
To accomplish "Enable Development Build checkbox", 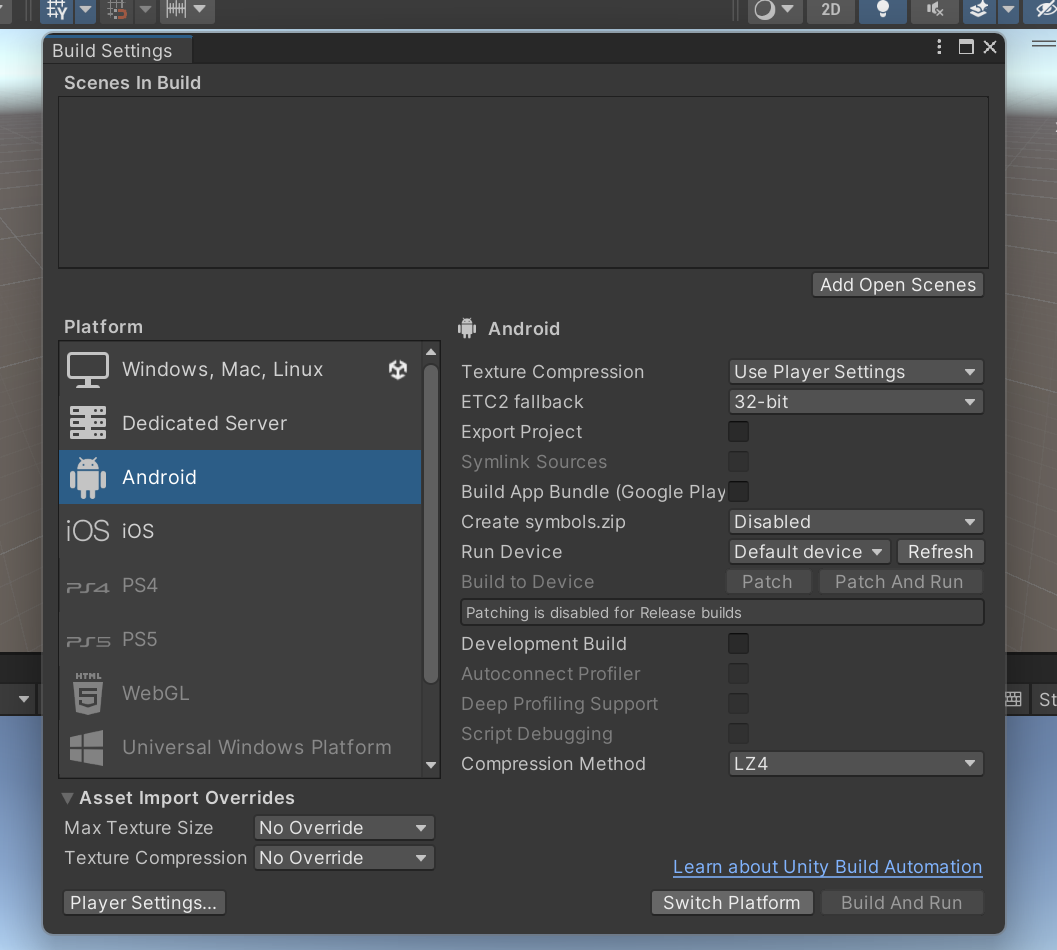I will click(738, 644).
